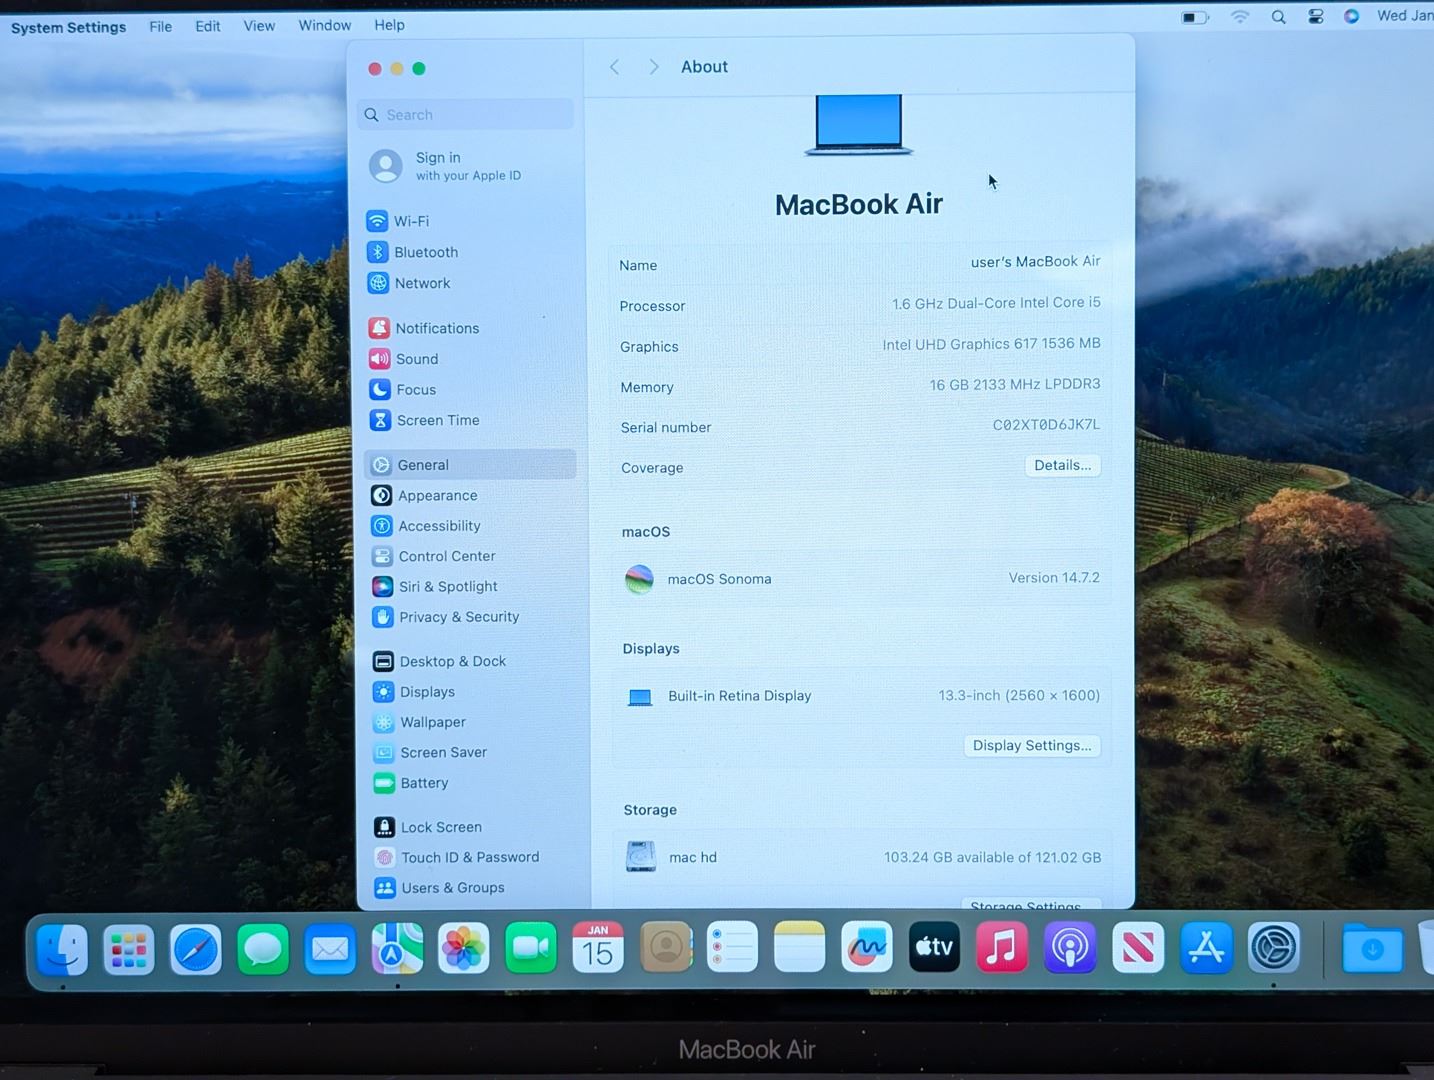Screen dimensions: 1434x1080
Task: Open the View menu
Action: 259,26
